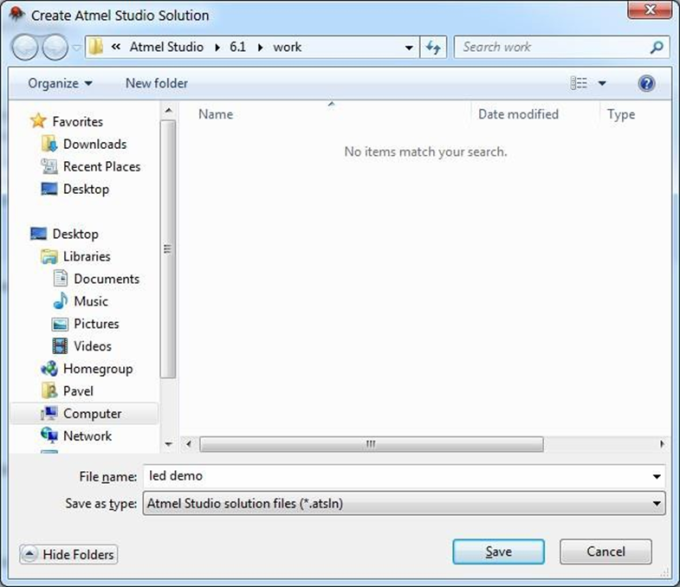Screen dimensions: 680x587
Task: Select the Pavel label in the tree
Action: pos(78,391)
